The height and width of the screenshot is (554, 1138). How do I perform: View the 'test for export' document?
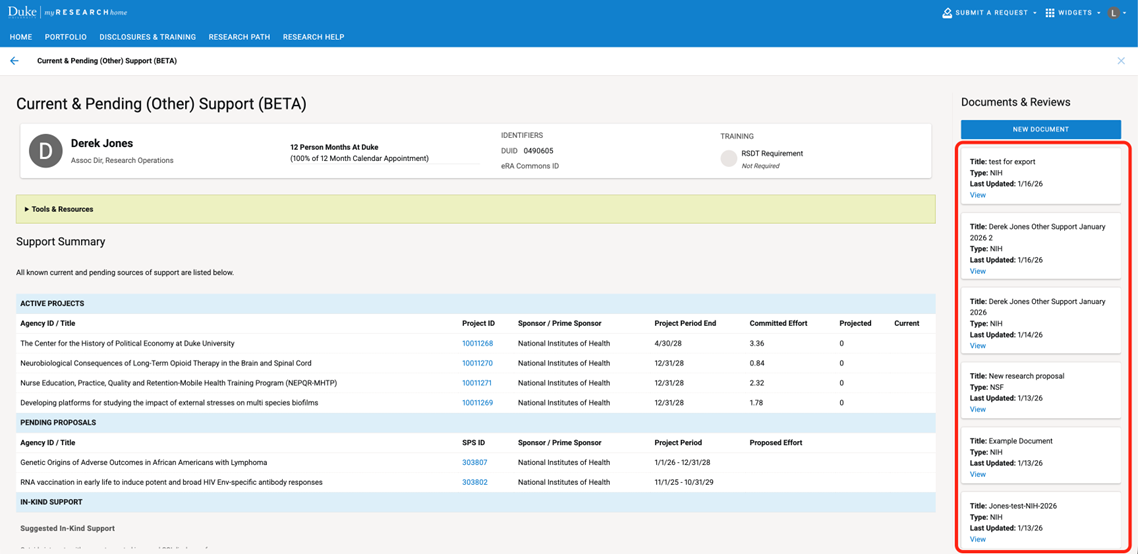click(977, 195)
